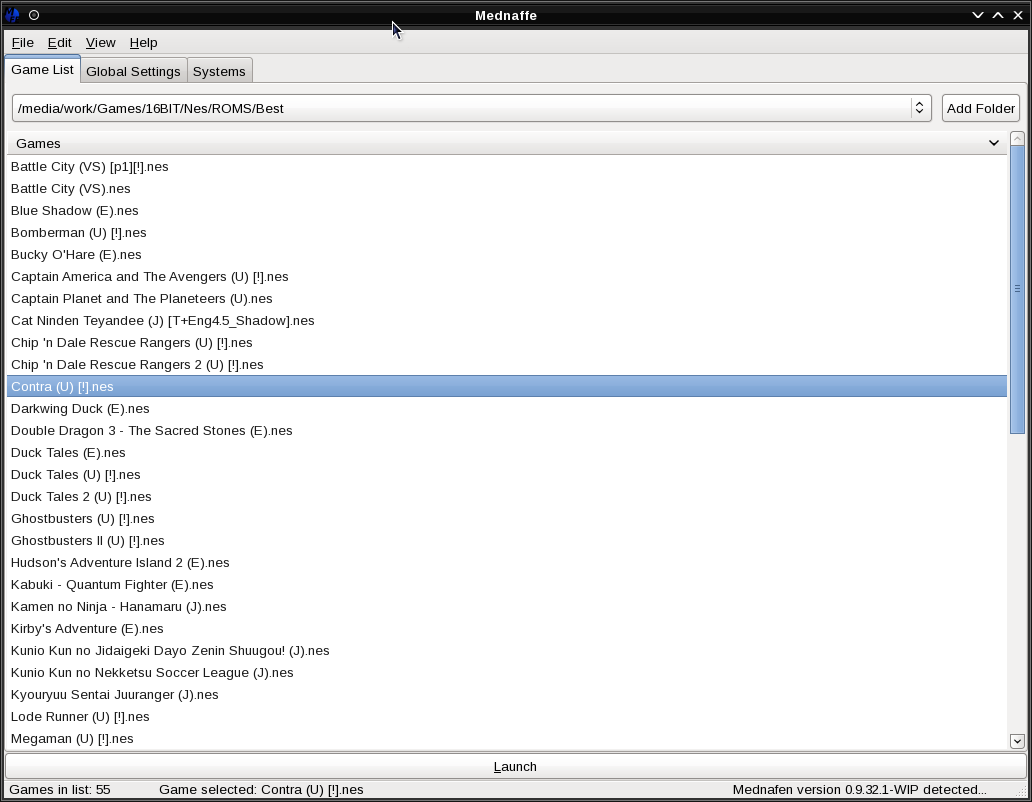Screen dimensions: 1032x802
Task: Click the Add Folder button
Action: coord(981,108)
